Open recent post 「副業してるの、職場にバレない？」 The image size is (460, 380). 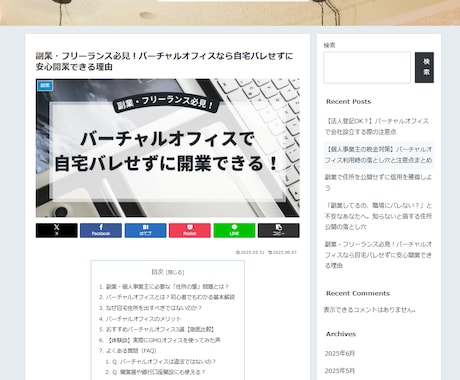379,216
